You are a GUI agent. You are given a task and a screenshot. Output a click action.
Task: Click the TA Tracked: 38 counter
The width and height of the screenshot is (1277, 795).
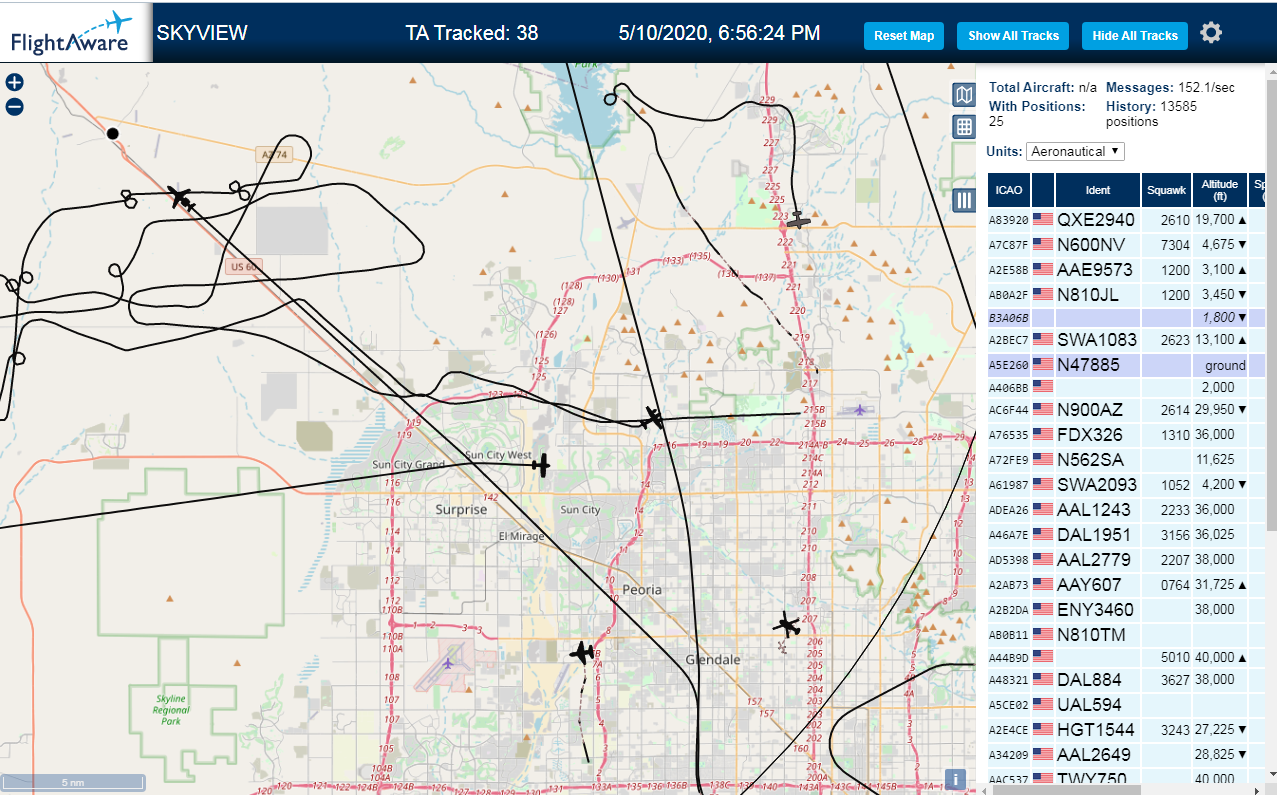pyautogui.click(x=472, y=33)
